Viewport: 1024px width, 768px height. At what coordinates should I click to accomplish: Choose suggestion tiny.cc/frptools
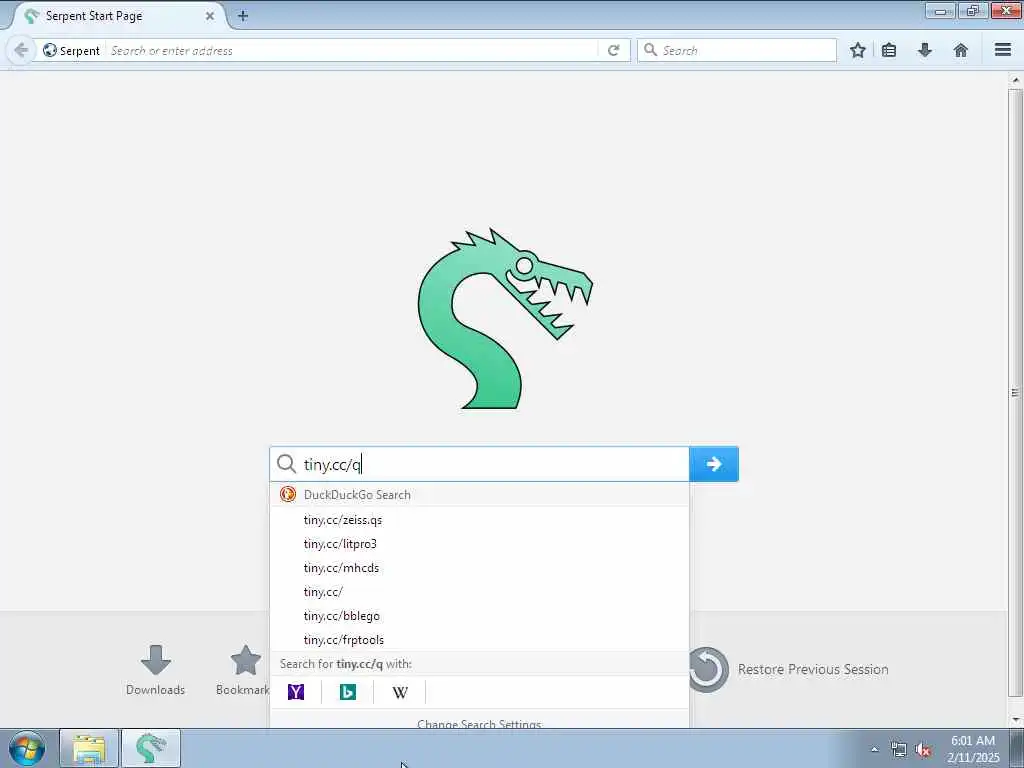pyautogui.click(x=479, y=640)
